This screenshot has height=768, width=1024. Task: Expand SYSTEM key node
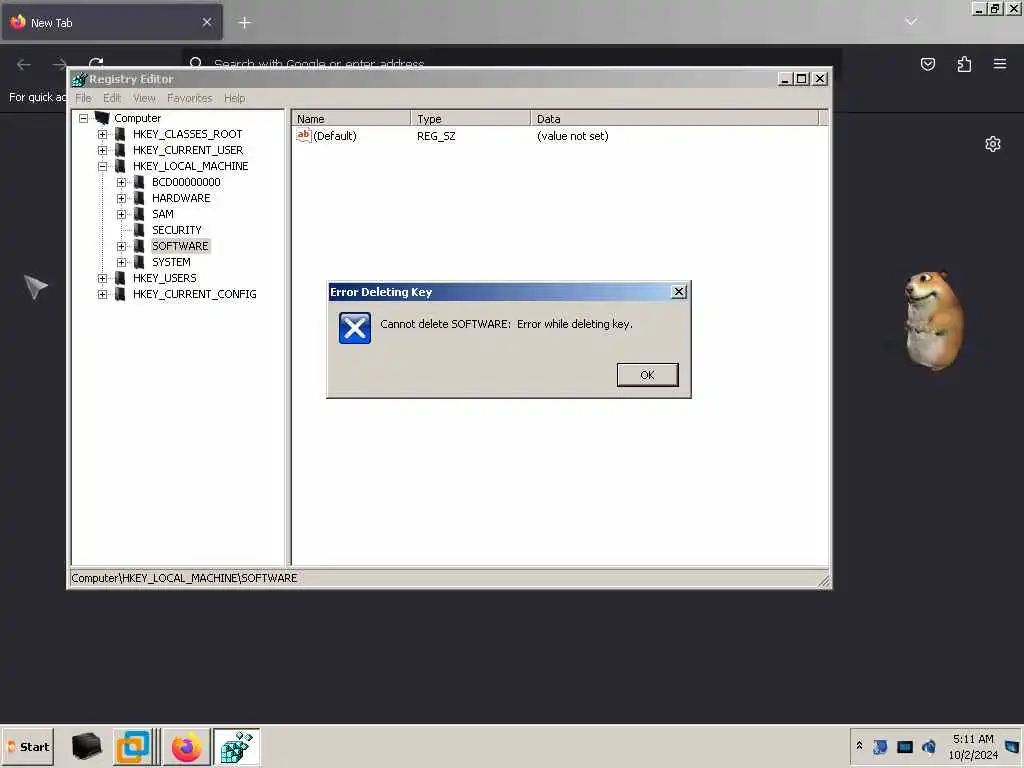(x=121, y=263)
